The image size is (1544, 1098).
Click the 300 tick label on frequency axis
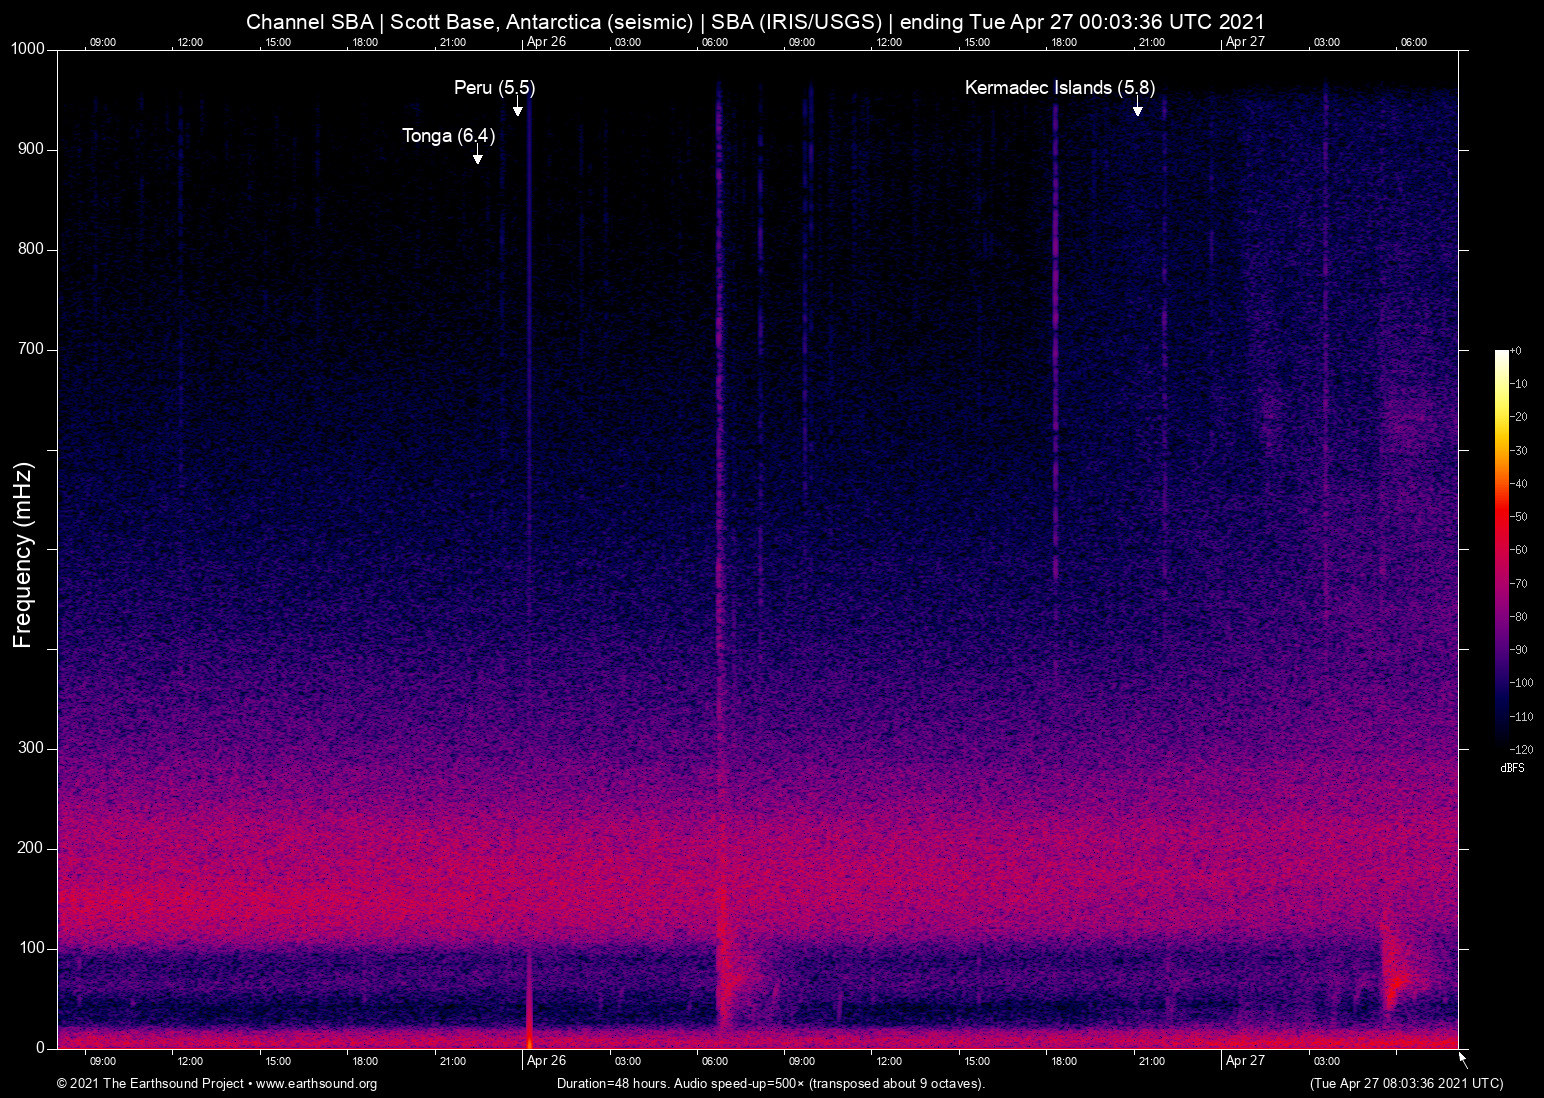[x=31, y=748]
